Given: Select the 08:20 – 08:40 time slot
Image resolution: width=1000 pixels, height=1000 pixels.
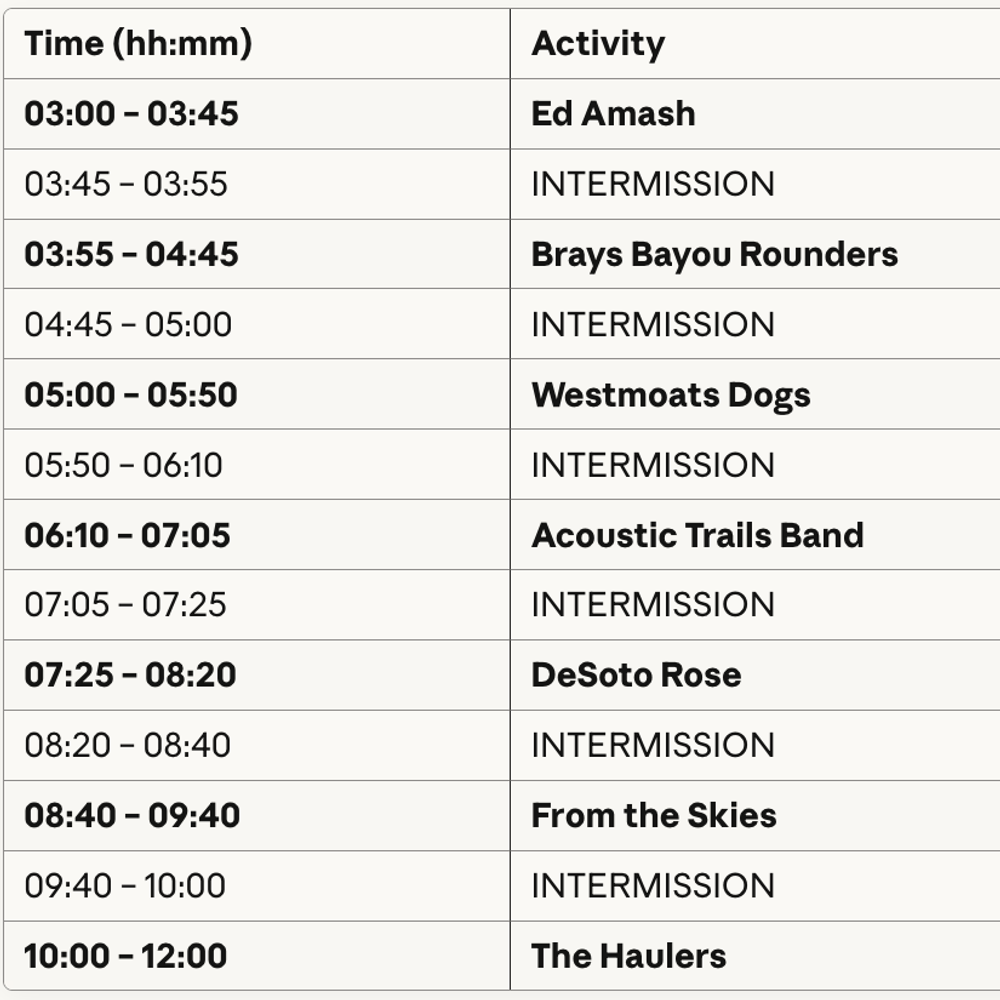Looking at the screenshot, I should coord(127,745).
